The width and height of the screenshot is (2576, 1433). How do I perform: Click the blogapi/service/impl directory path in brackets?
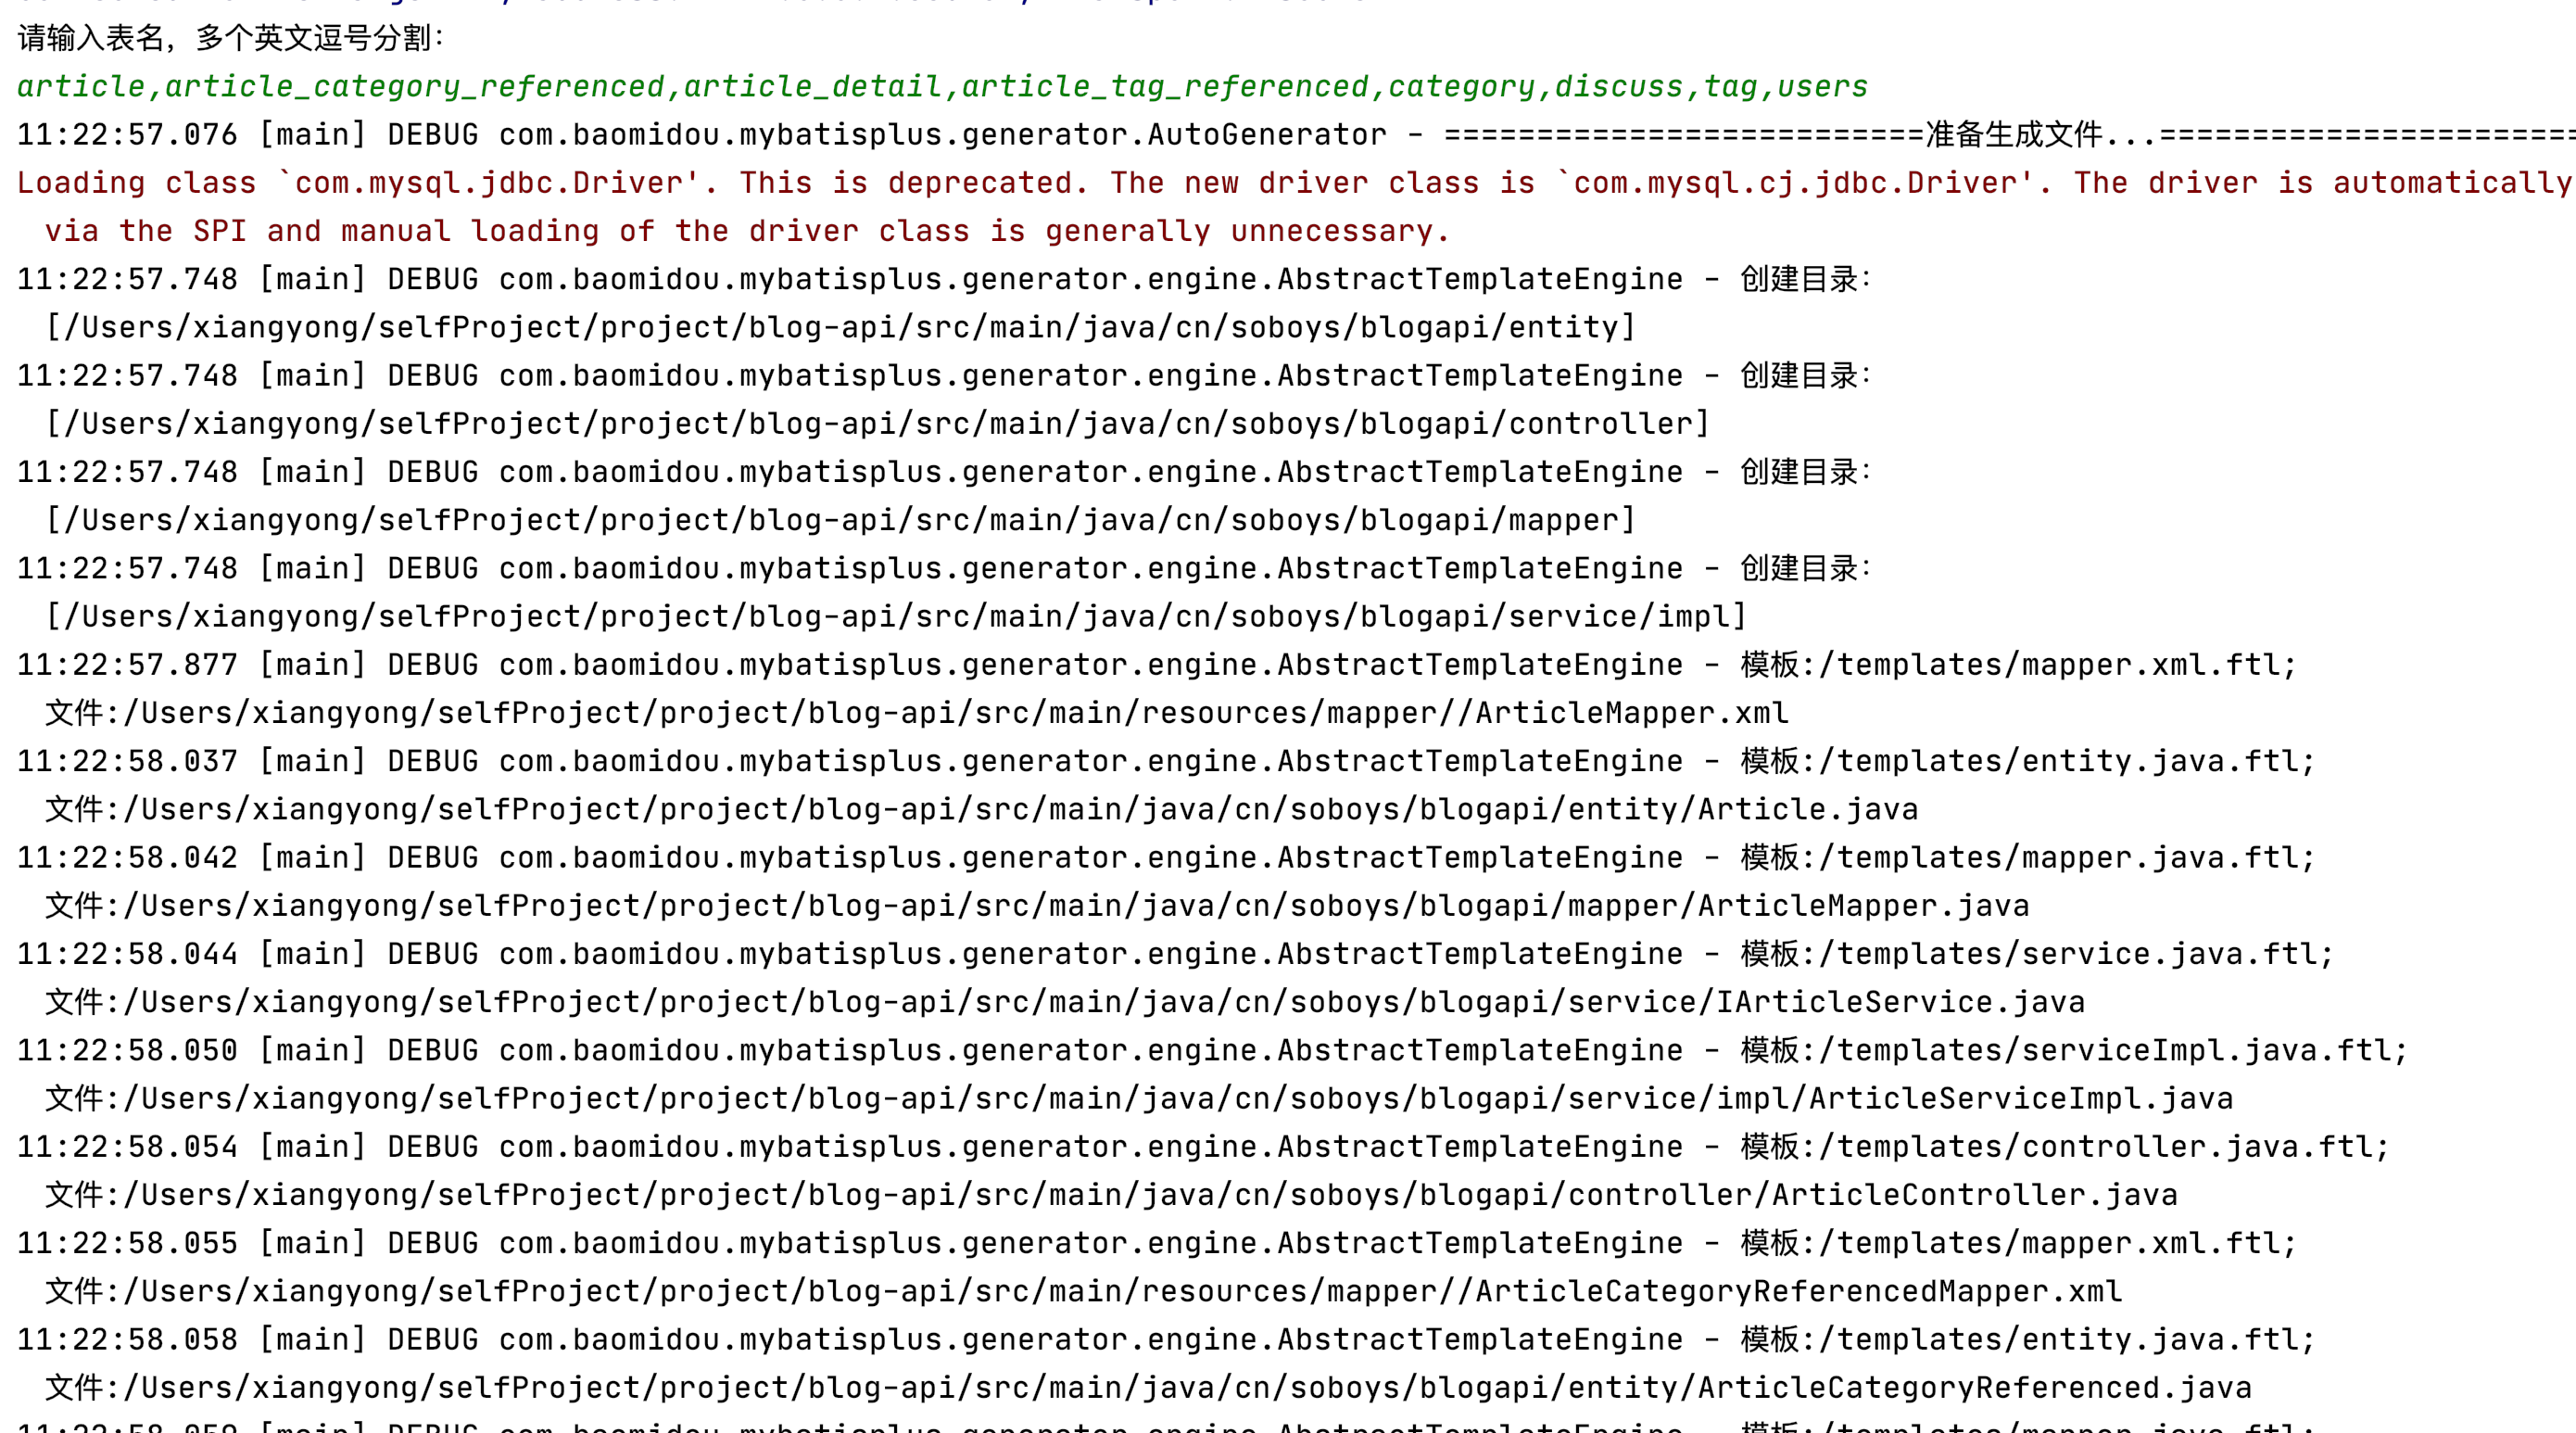click(x=895, y=617)
